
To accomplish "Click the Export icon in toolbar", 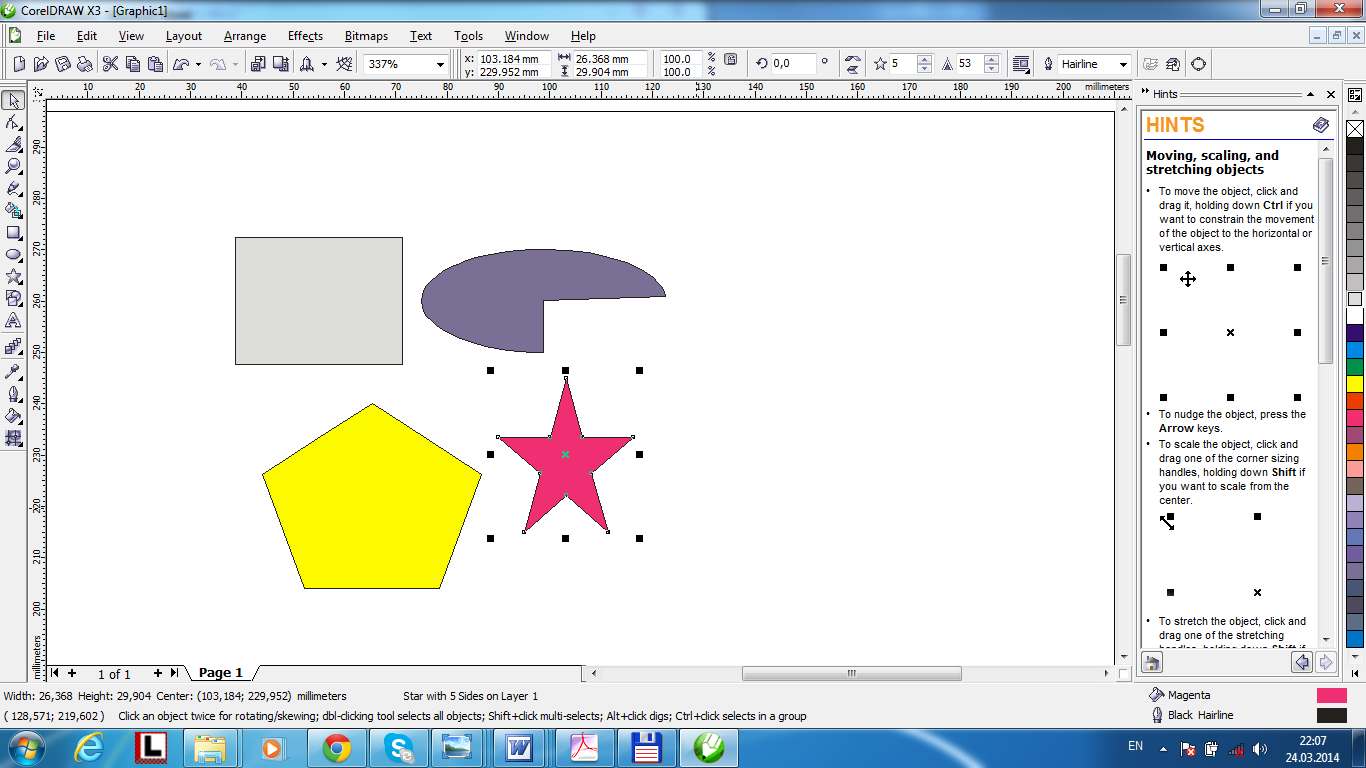I will 279,64.
